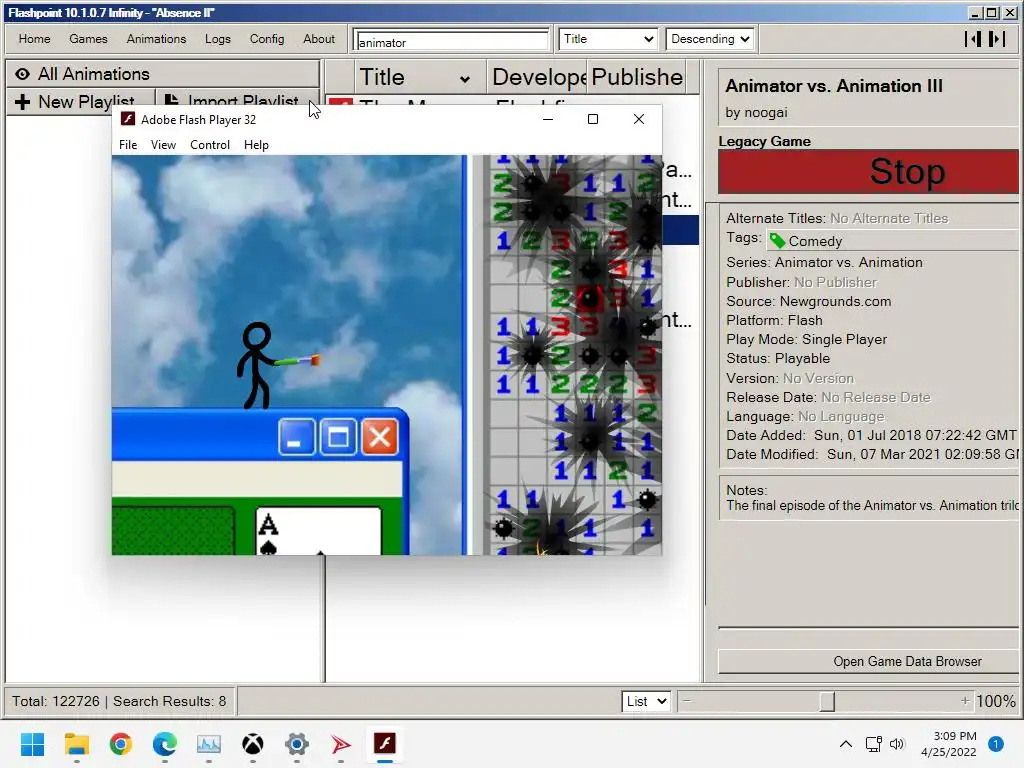Open File menu in Adobe Flash Player
The width and height of the screenshot is (1024, 768).
click(x=128, y=145)
